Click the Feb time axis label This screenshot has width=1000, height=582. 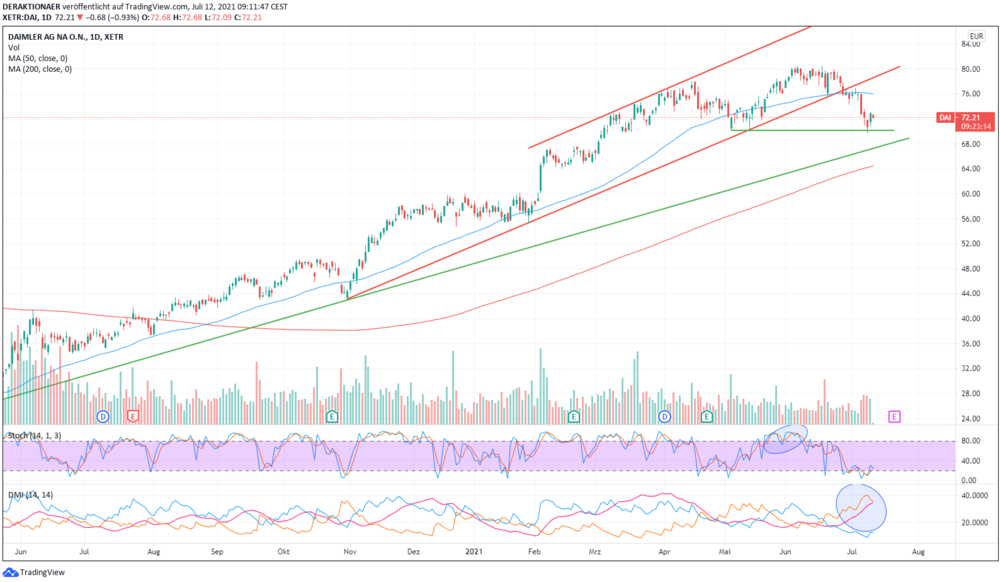534,551
